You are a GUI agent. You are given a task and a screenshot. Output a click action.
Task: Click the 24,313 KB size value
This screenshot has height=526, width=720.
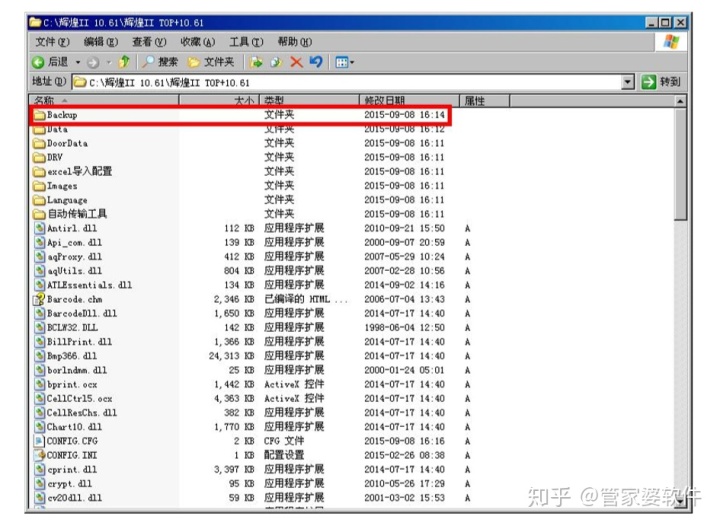point(231,356)
